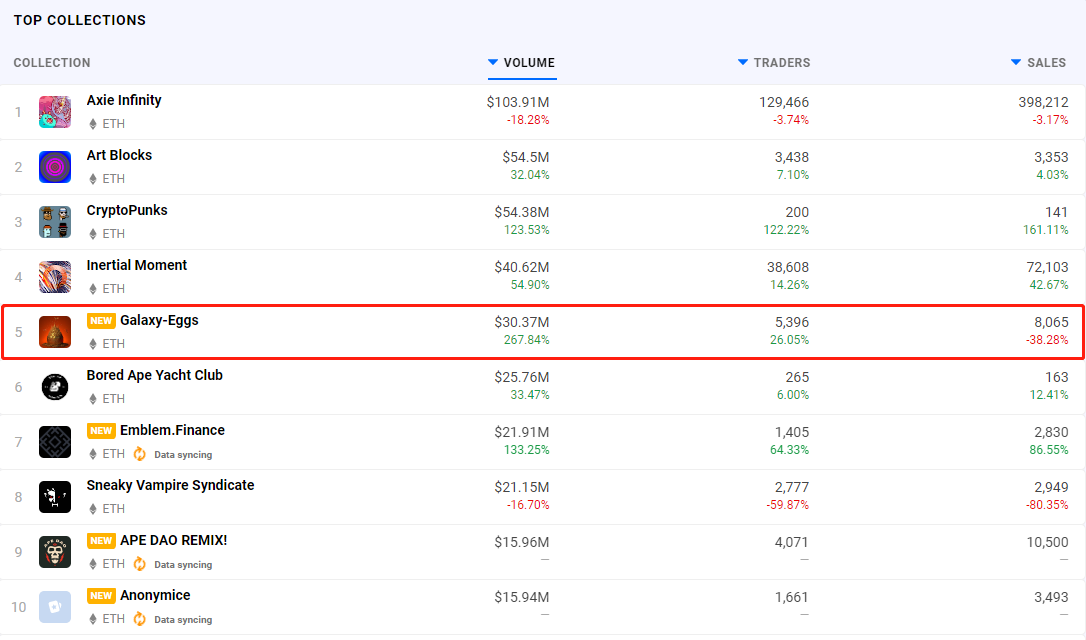This screenshot has width=1086, height=640.
Task: Open the APE DAO REMIX! collection link
Action: point(174,540)
